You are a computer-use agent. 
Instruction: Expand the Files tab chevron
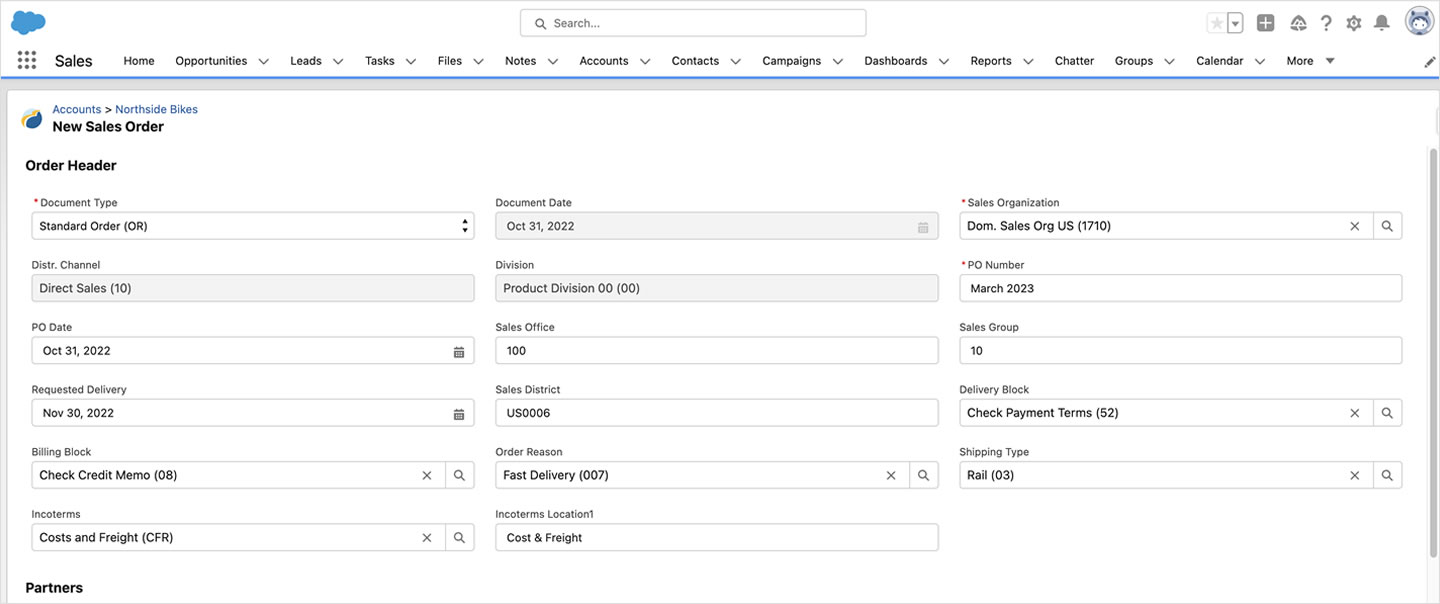point(478,61)
